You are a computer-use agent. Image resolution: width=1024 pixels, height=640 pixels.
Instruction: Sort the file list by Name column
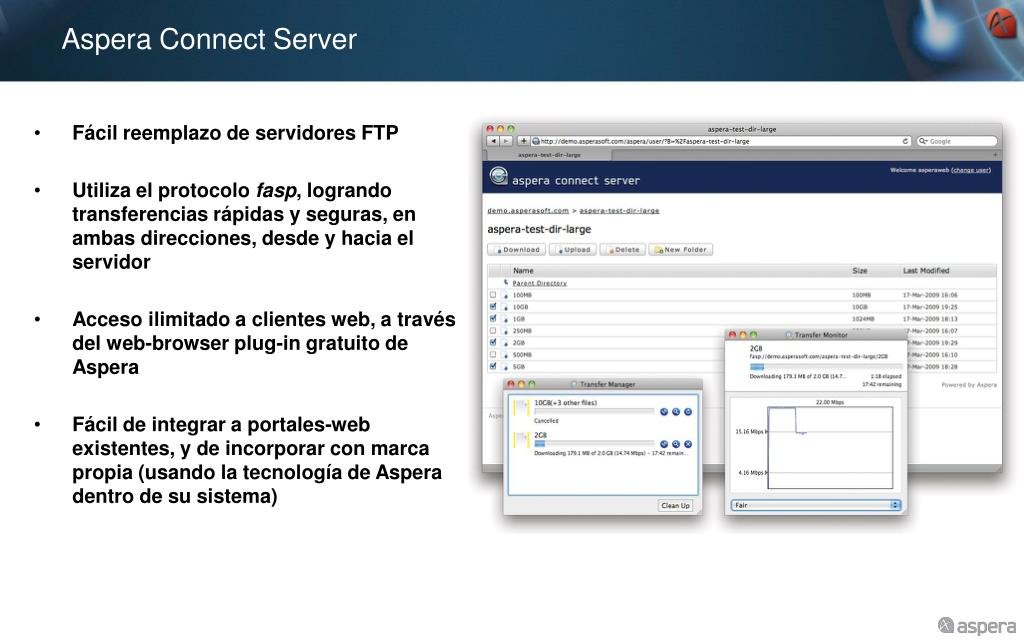523,270
